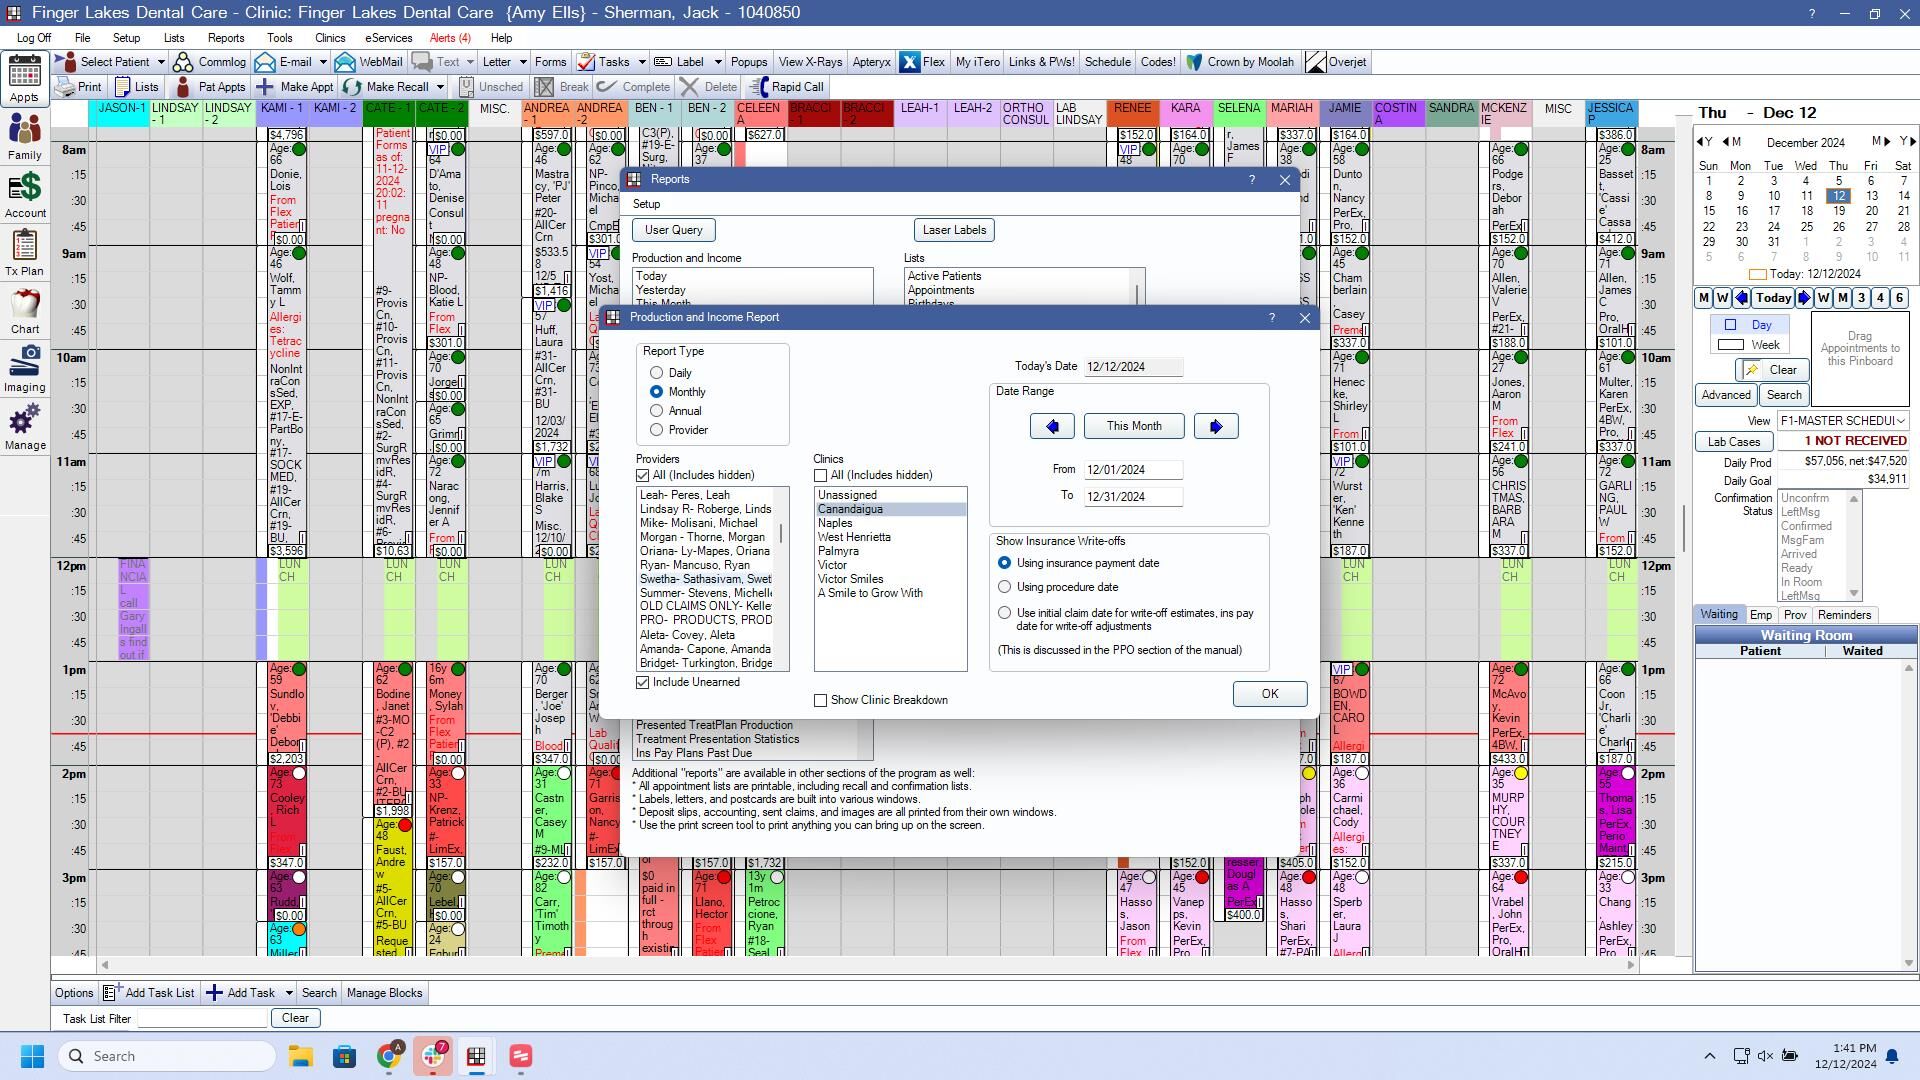Enable Show Clinic Breakdown
Image resolution: width=1920 pixels, height=1080 pixels.
(821, 700)
